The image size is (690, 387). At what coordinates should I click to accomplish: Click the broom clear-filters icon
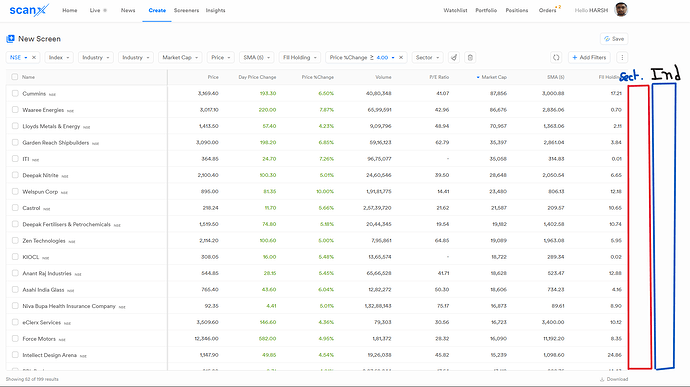454,58
